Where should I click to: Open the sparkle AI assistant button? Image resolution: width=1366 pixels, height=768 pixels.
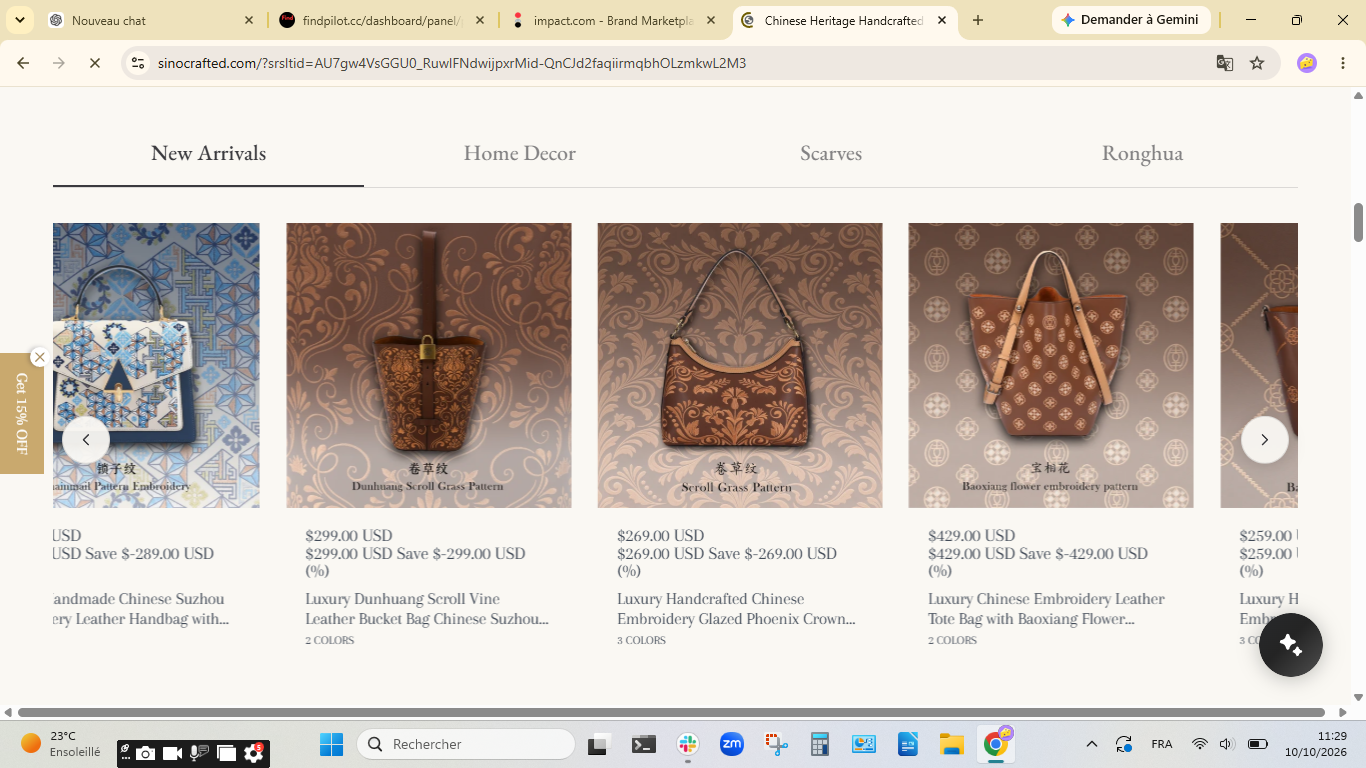tap(1291, 645)
